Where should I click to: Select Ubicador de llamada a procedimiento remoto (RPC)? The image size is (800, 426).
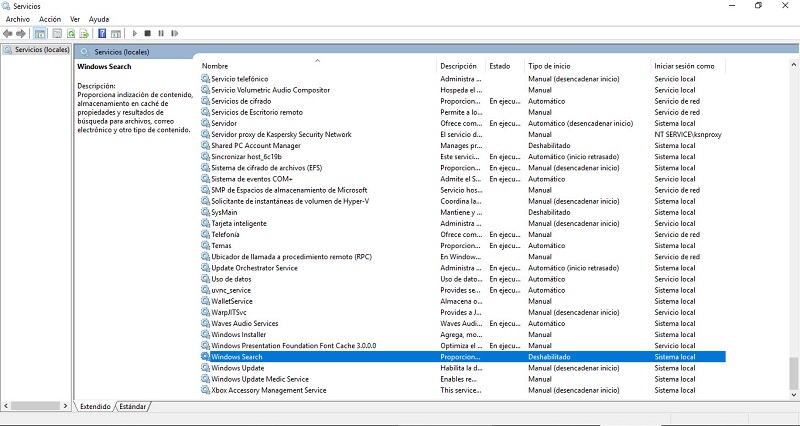(x=463, y=257)
